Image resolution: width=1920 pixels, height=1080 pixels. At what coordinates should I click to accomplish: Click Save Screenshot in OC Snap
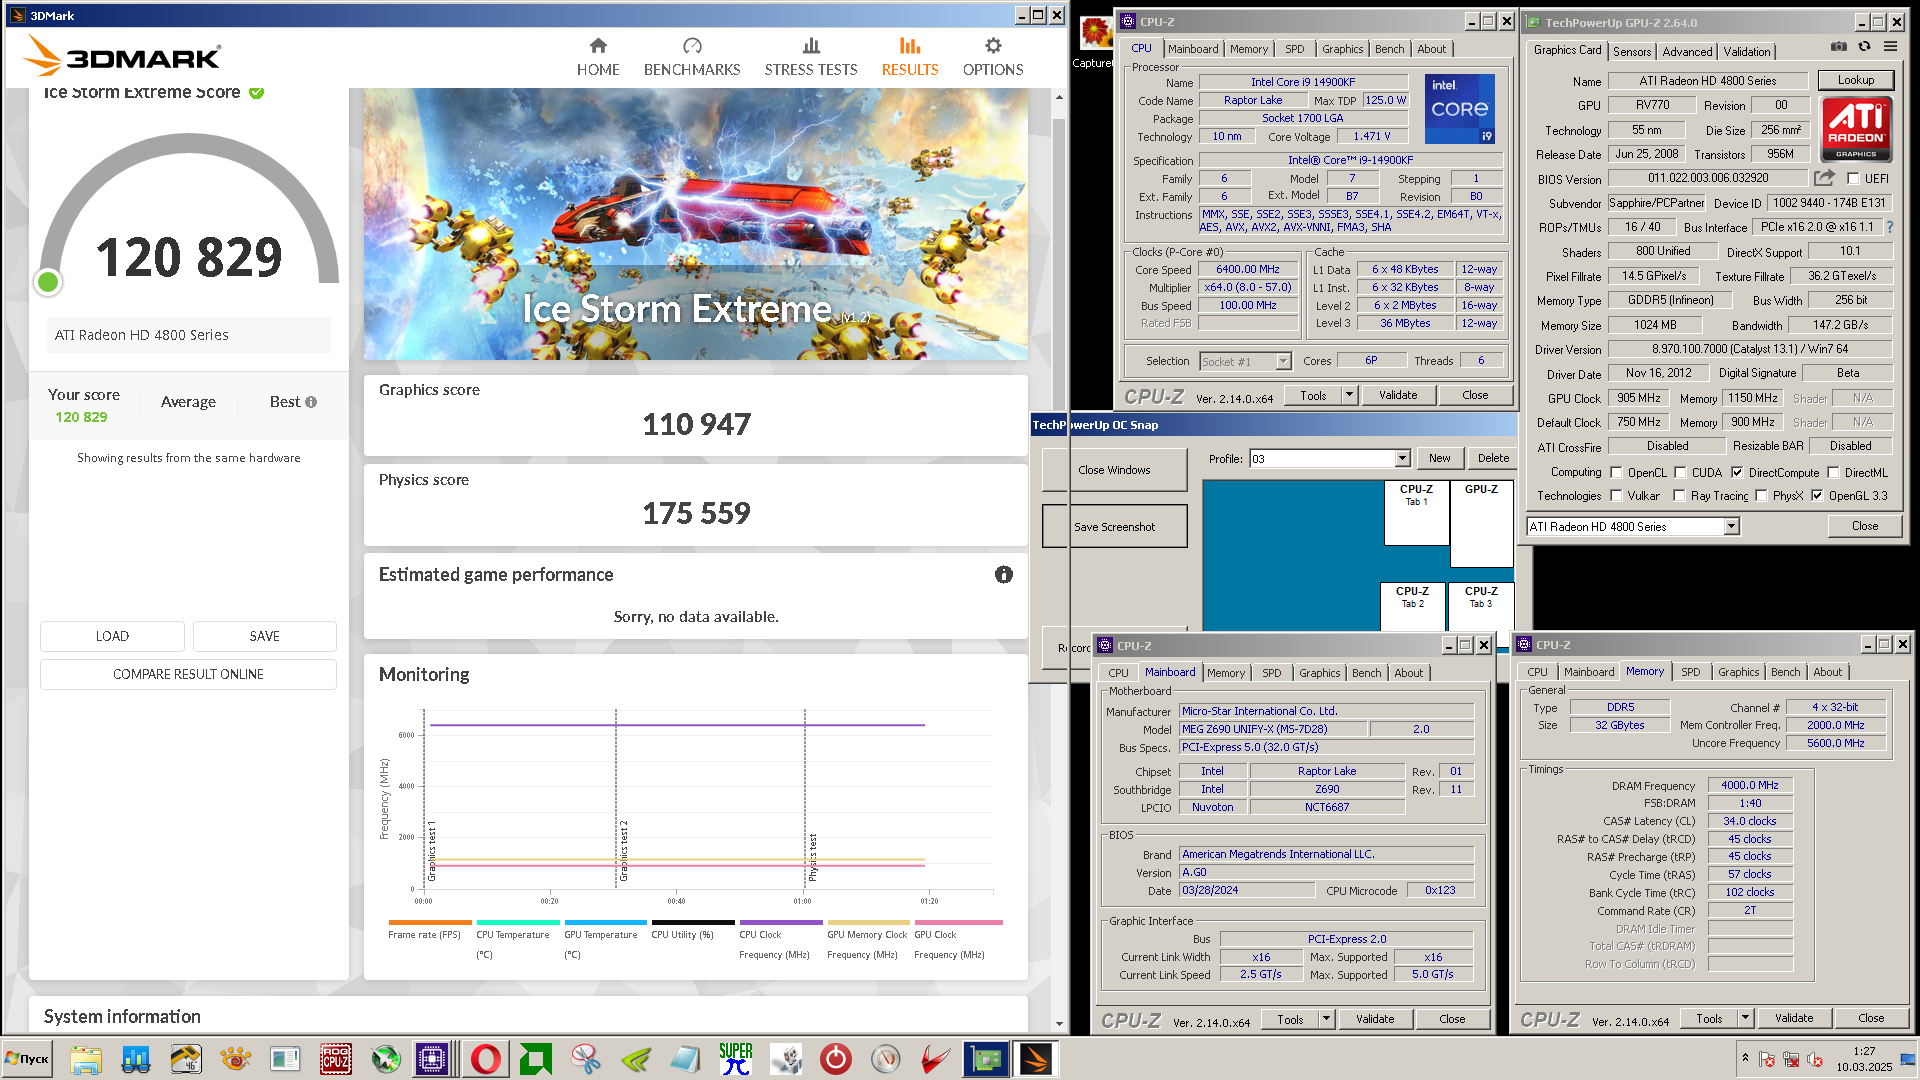[1114, 527]
